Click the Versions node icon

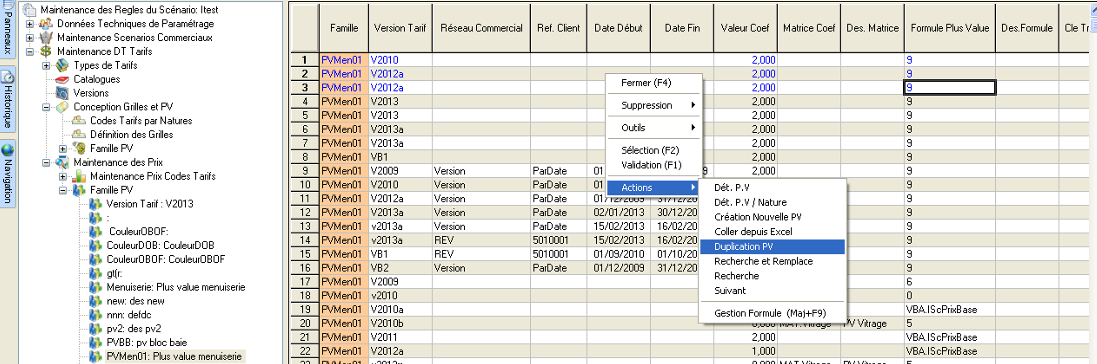pyautogui.click(x=63, y=92)
